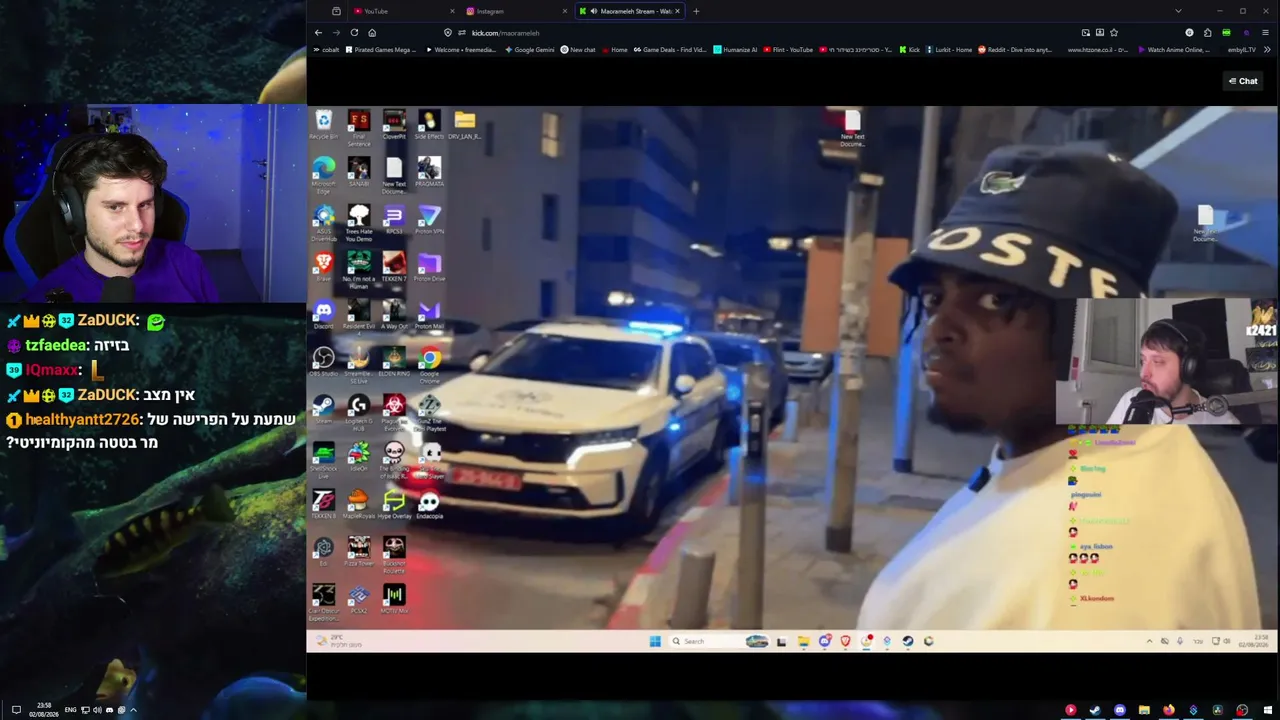Image resolution: width=1280 pixels, height=720 pixels.
Task: Open the browser hamburger menu
Action: pos(1265,32)
